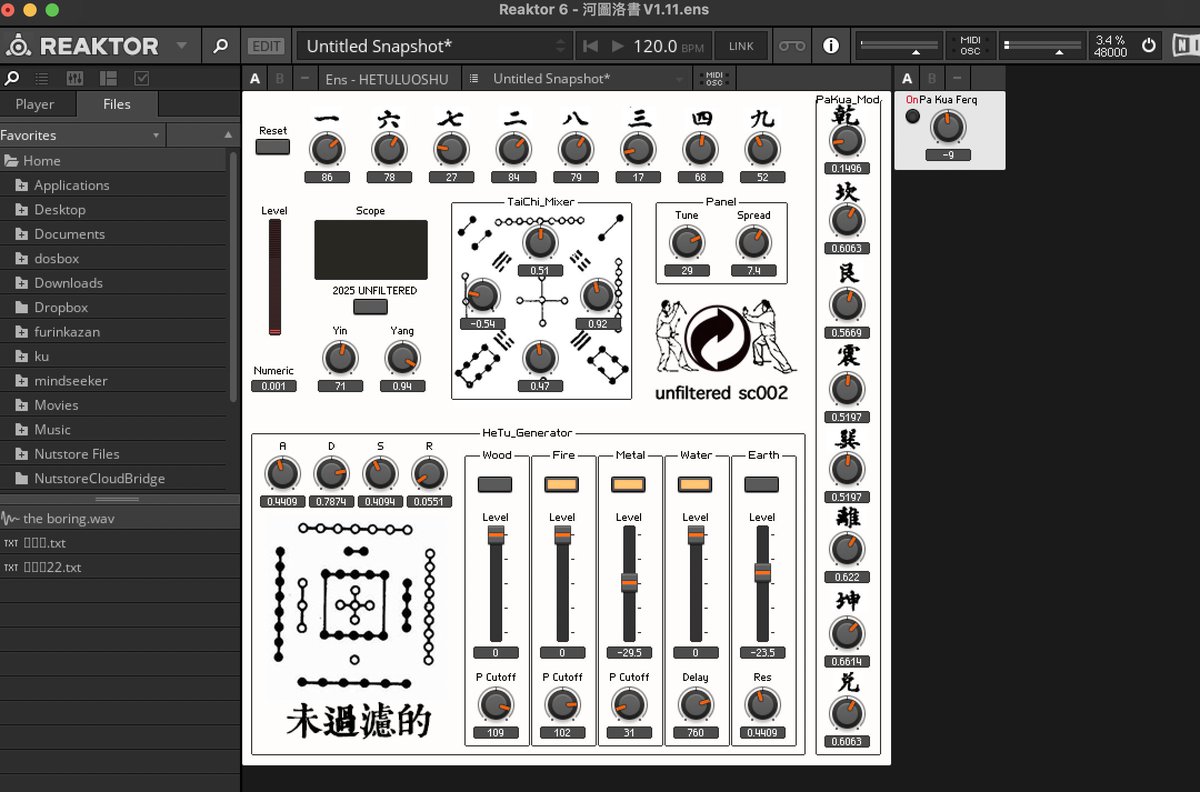Click the Pa Kua Ferq knob

click(x=948, y=127)
